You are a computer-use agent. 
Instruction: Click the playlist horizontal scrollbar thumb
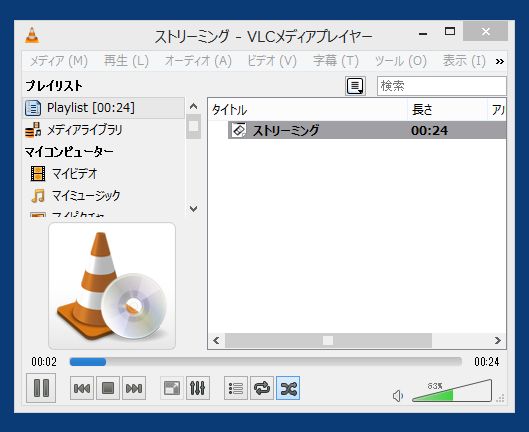pos(328,341)
